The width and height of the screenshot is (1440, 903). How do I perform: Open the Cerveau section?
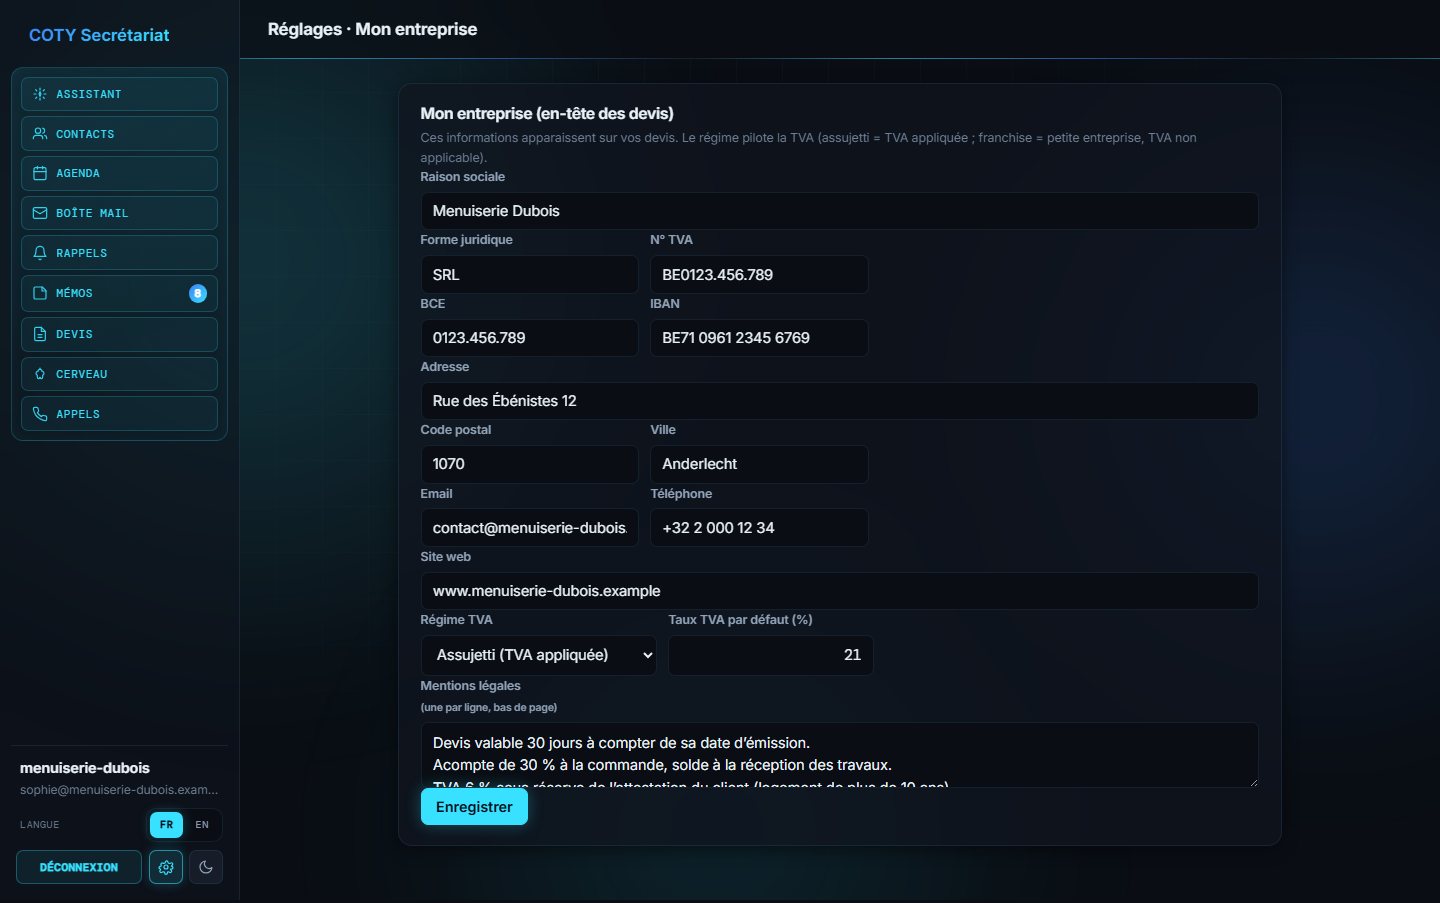(119, 374)
